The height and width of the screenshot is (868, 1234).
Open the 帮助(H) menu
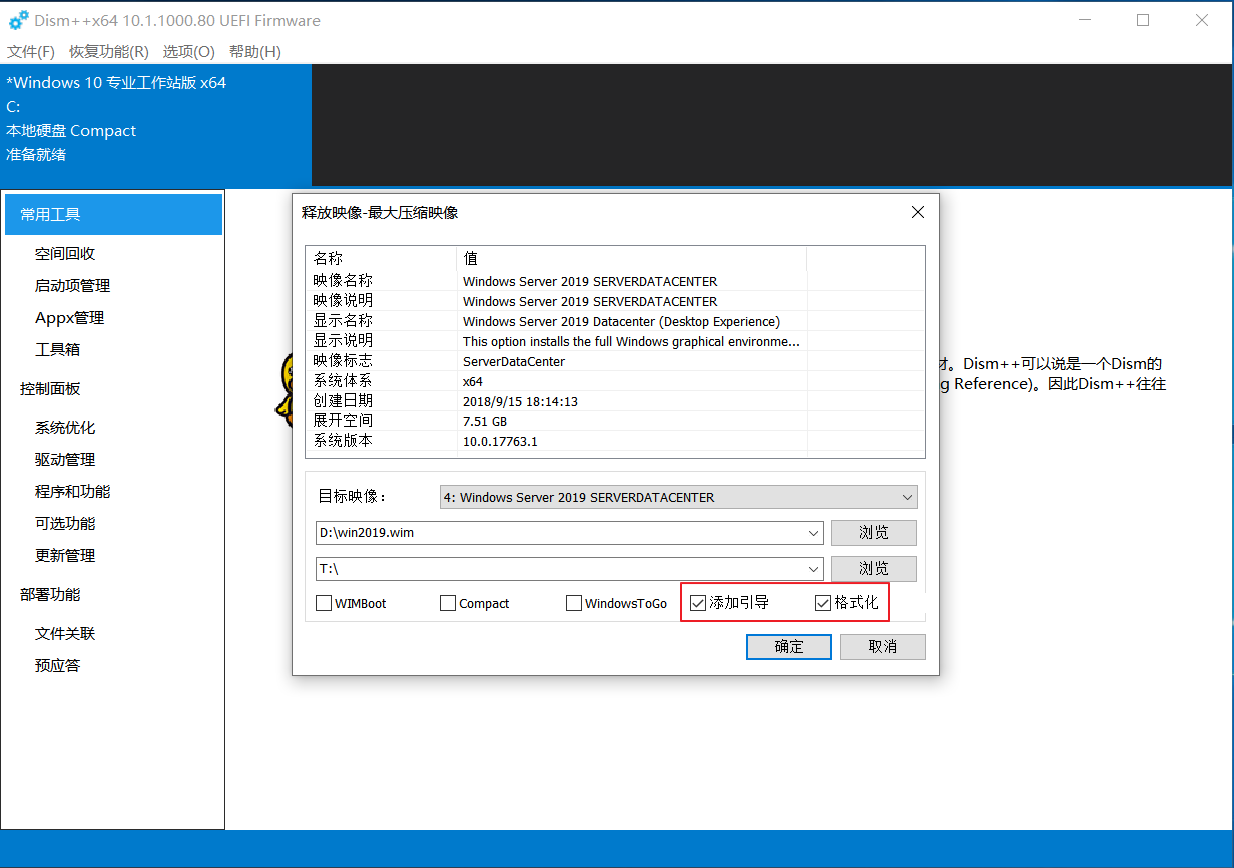pos(255,51)
